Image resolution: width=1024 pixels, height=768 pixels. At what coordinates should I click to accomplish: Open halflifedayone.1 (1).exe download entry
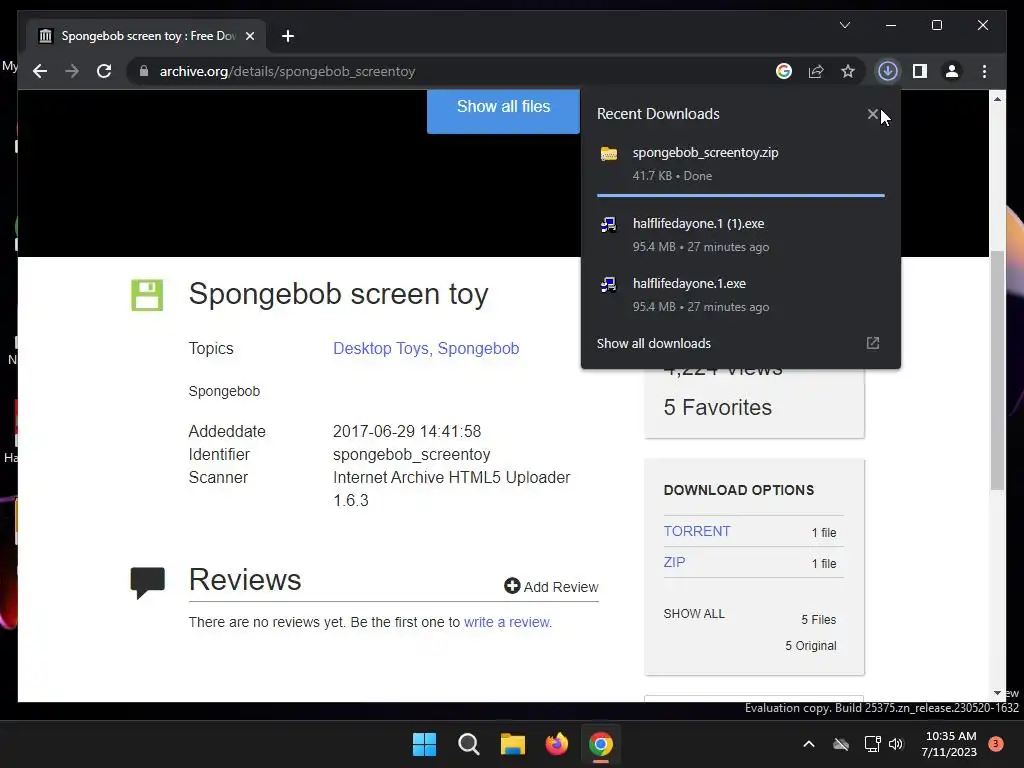point(741,234)
